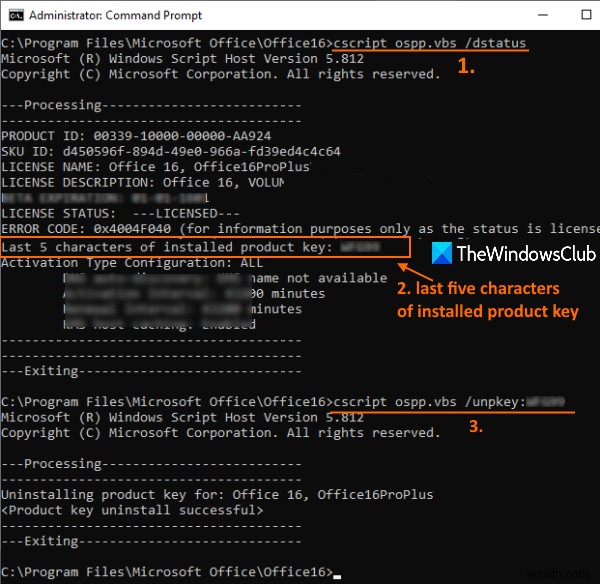
Task: Click 'Microsoft (R) Windows Script Host Version 5.812' first line
Action: (183, 59)
